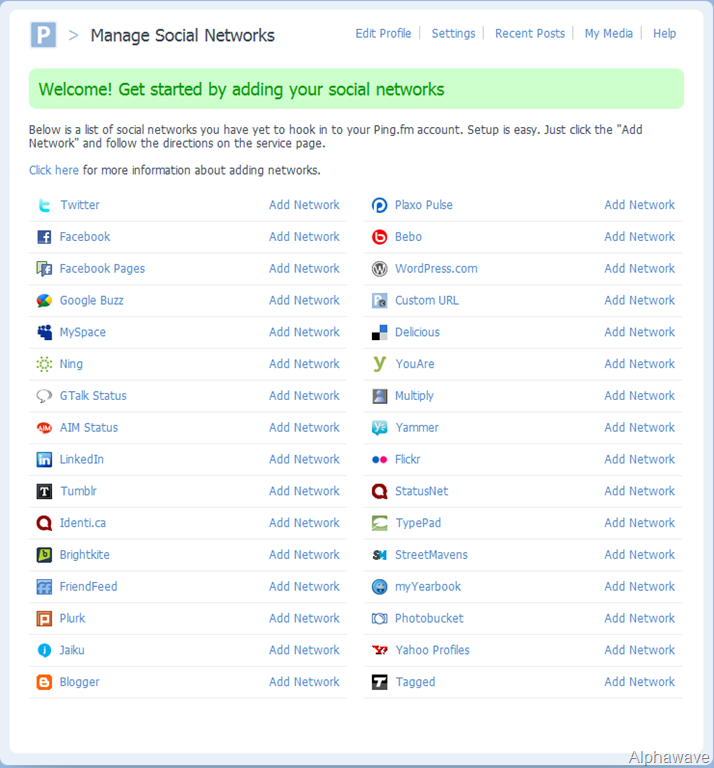Open the MySpace network name link
This screenshot has width=714, height=768.
(83, 333)
